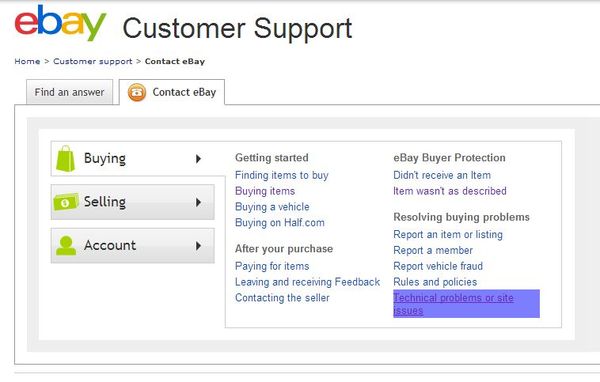Screen dimensions: 600x382
Task: Go to Home in the breadcrumb
Action: click(27, 61)
